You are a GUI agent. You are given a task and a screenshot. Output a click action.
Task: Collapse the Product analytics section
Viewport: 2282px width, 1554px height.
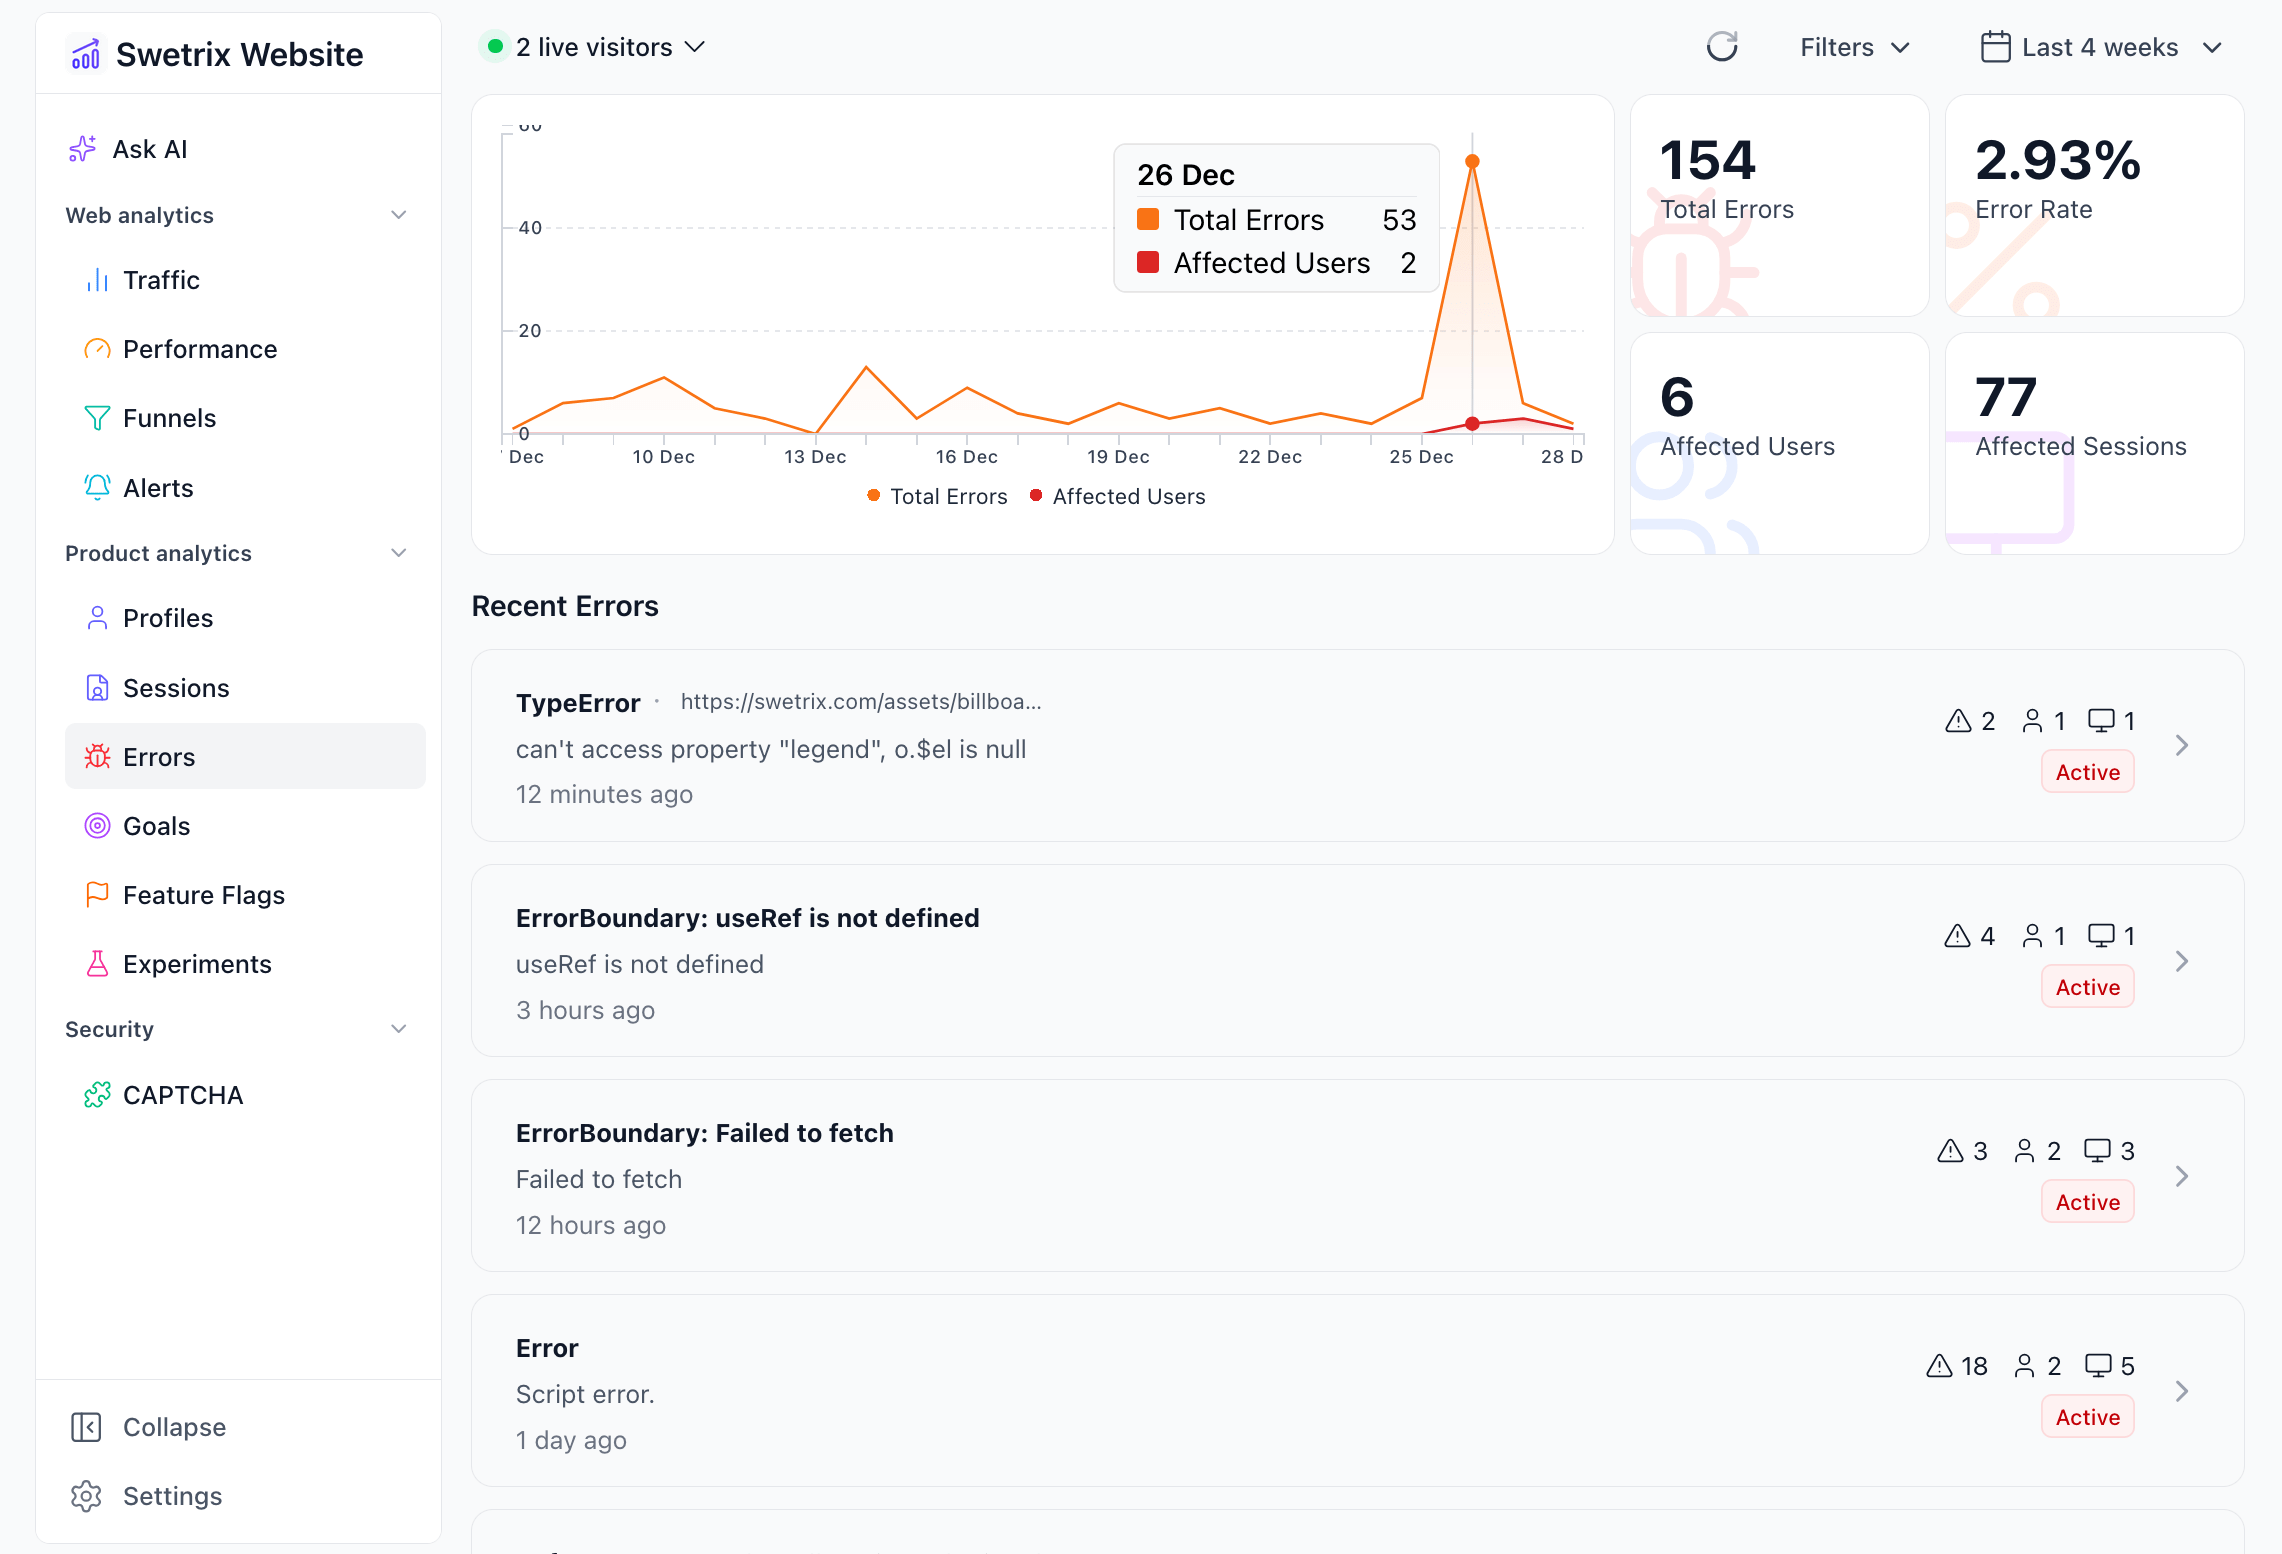399,552
